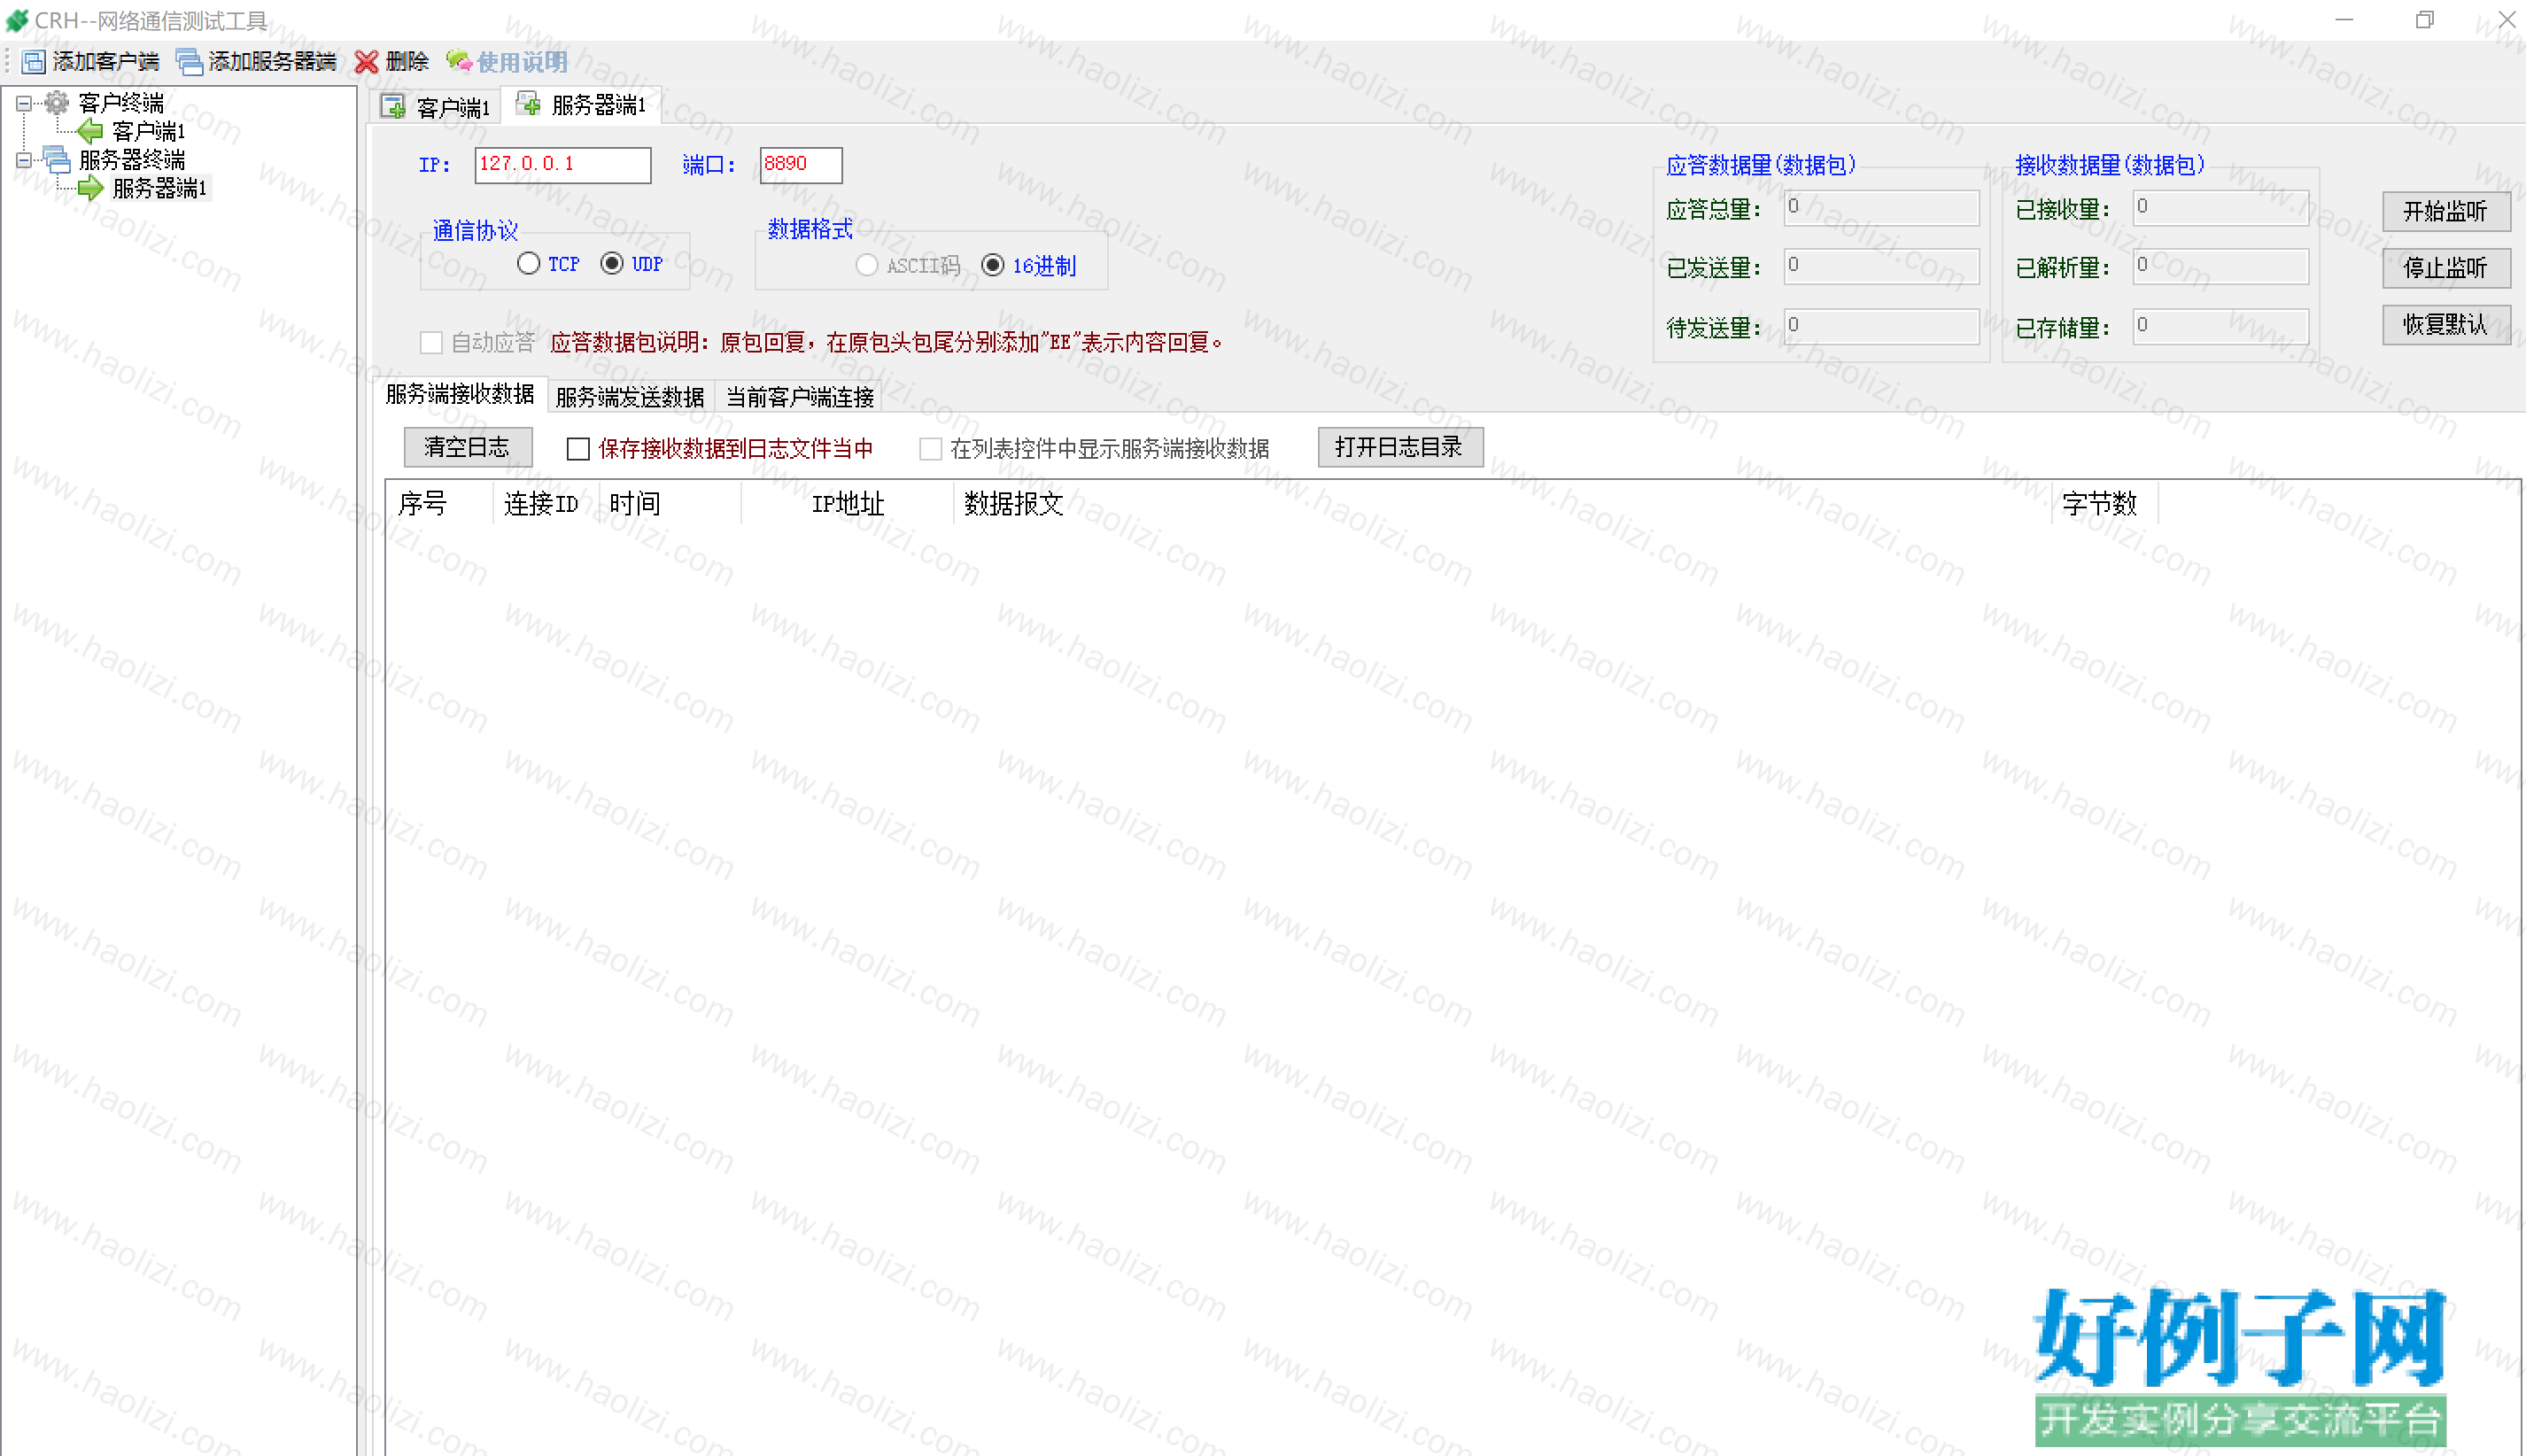Click the 服务器终端 server icon in tree
2526x1456 pixels.
pyautogui.click(x=58, y=159)
